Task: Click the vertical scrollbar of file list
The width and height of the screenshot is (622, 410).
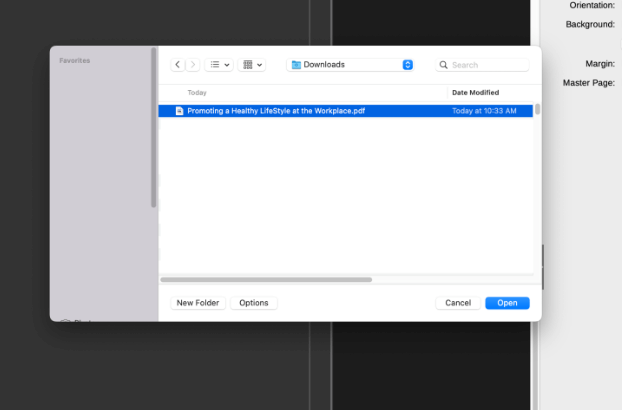Action: coord(538,109)
